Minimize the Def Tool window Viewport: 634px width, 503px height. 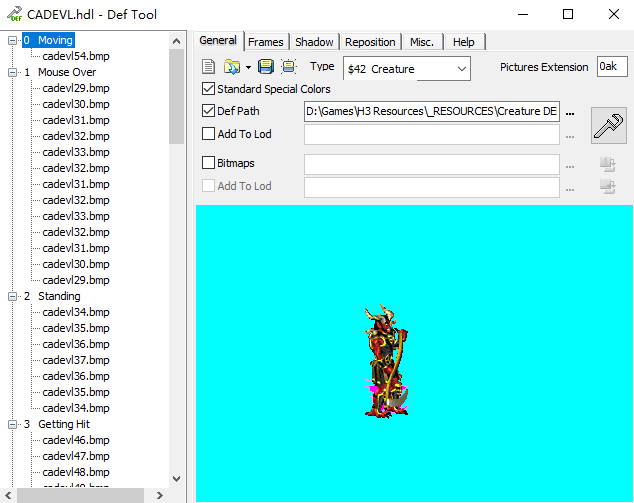[523, 14]
